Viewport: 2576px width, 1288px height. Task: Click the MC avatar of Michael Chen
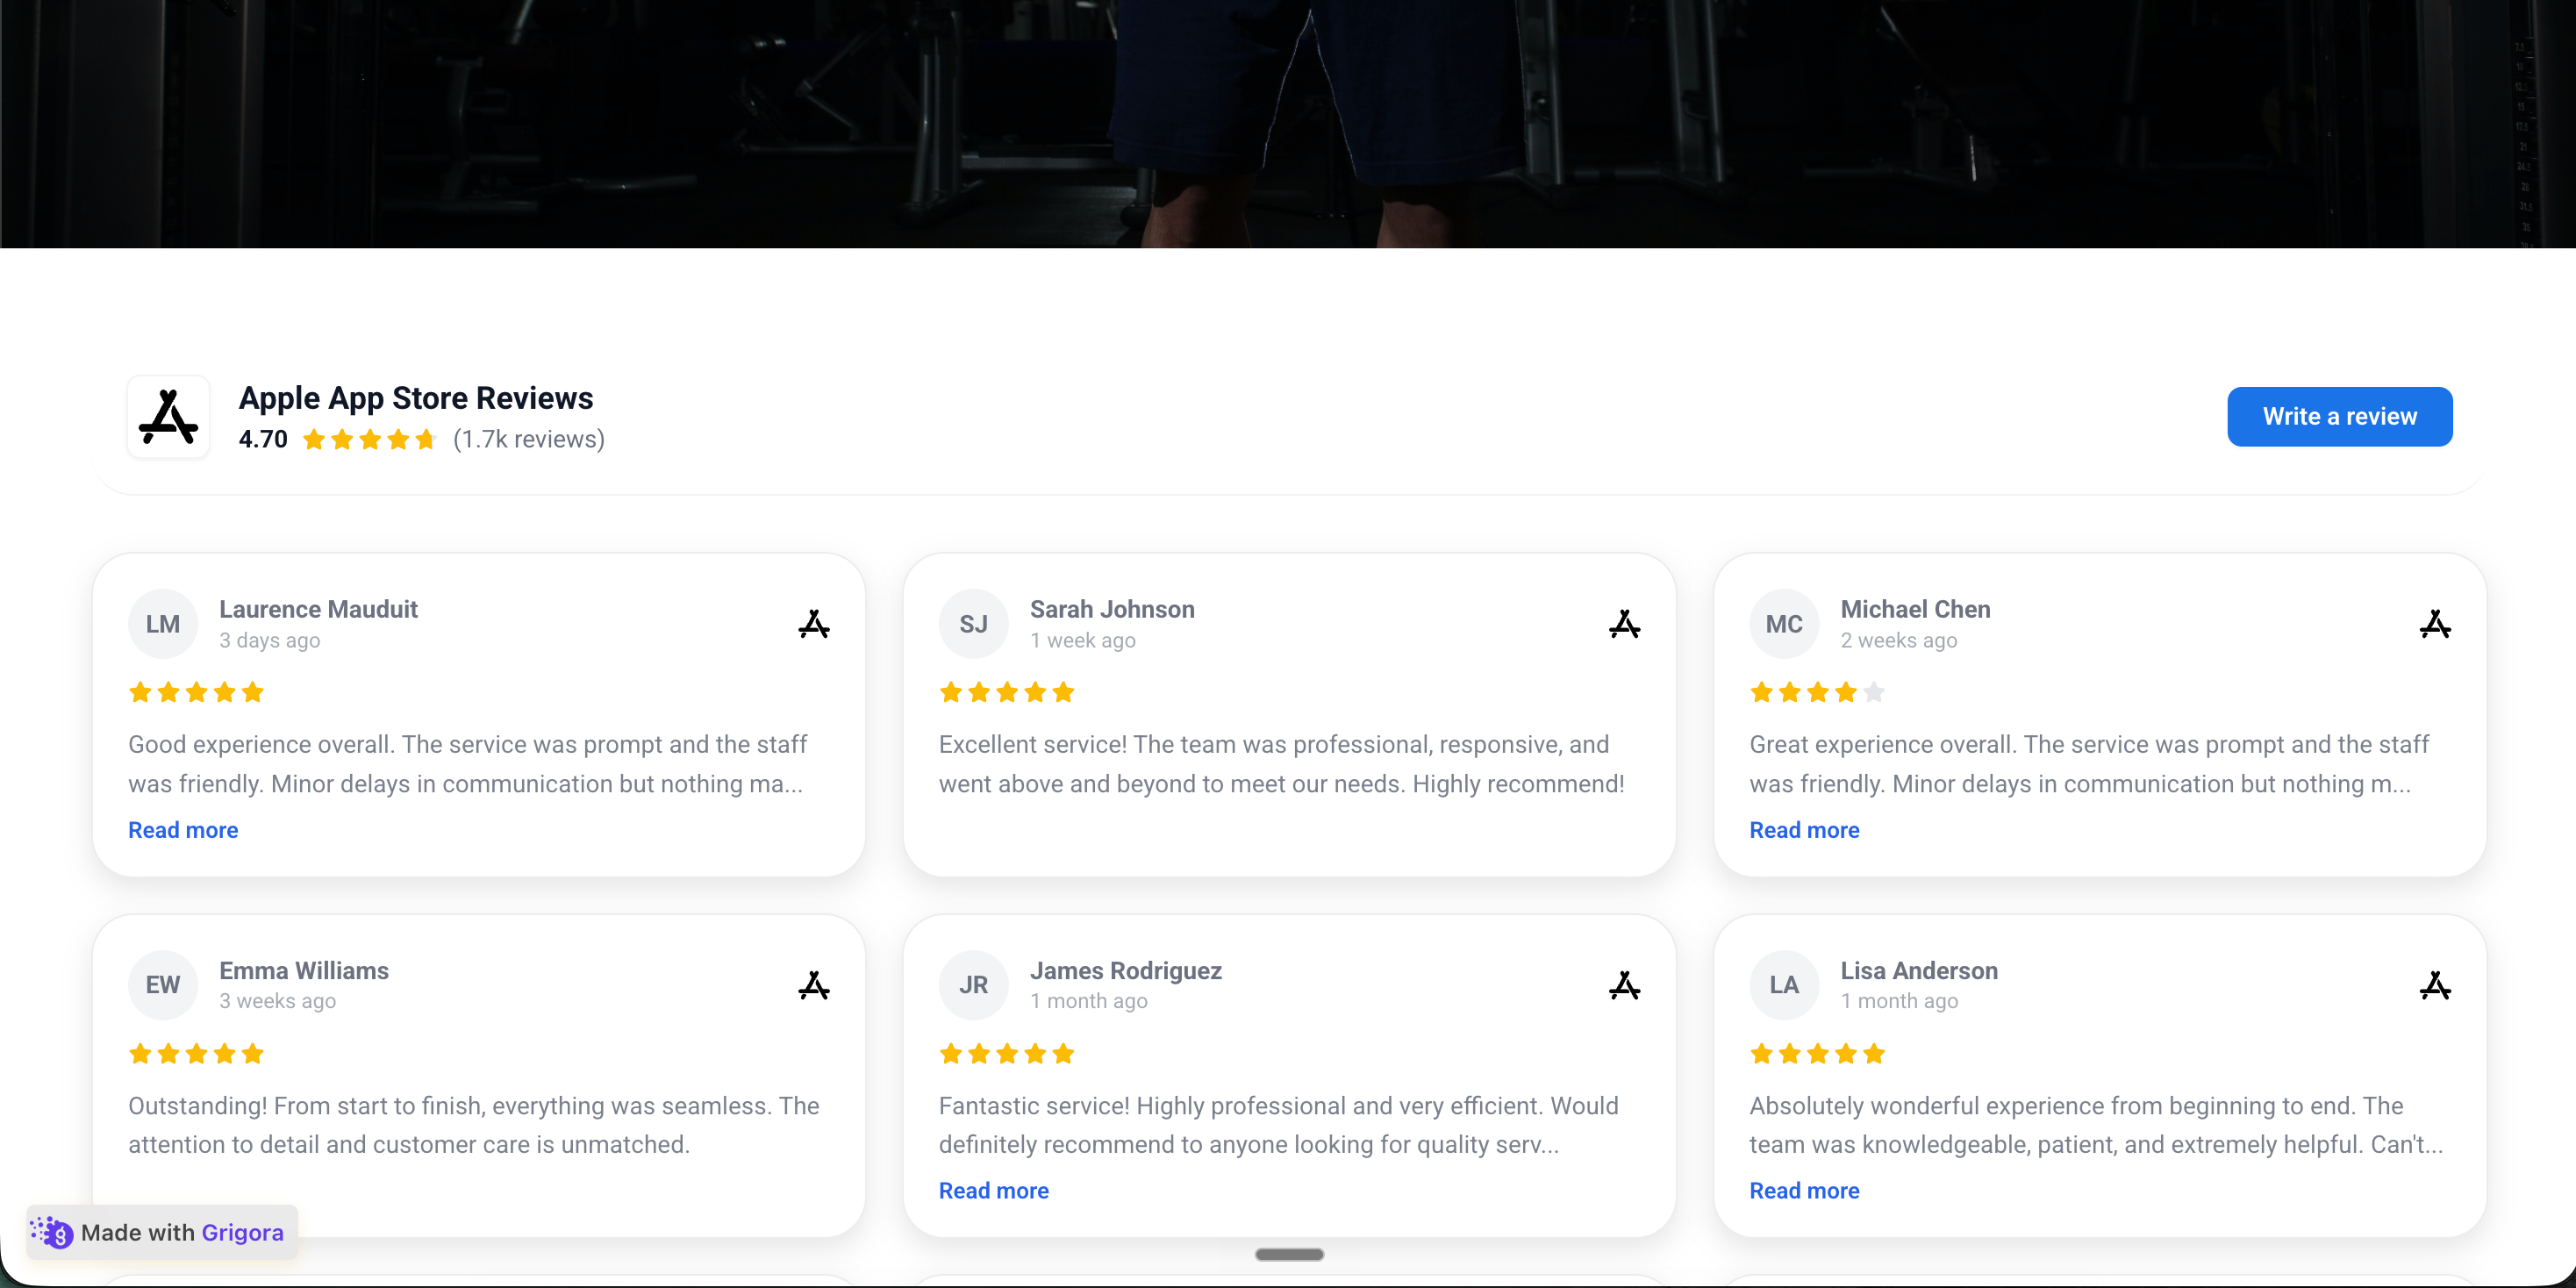[1784, 624]
